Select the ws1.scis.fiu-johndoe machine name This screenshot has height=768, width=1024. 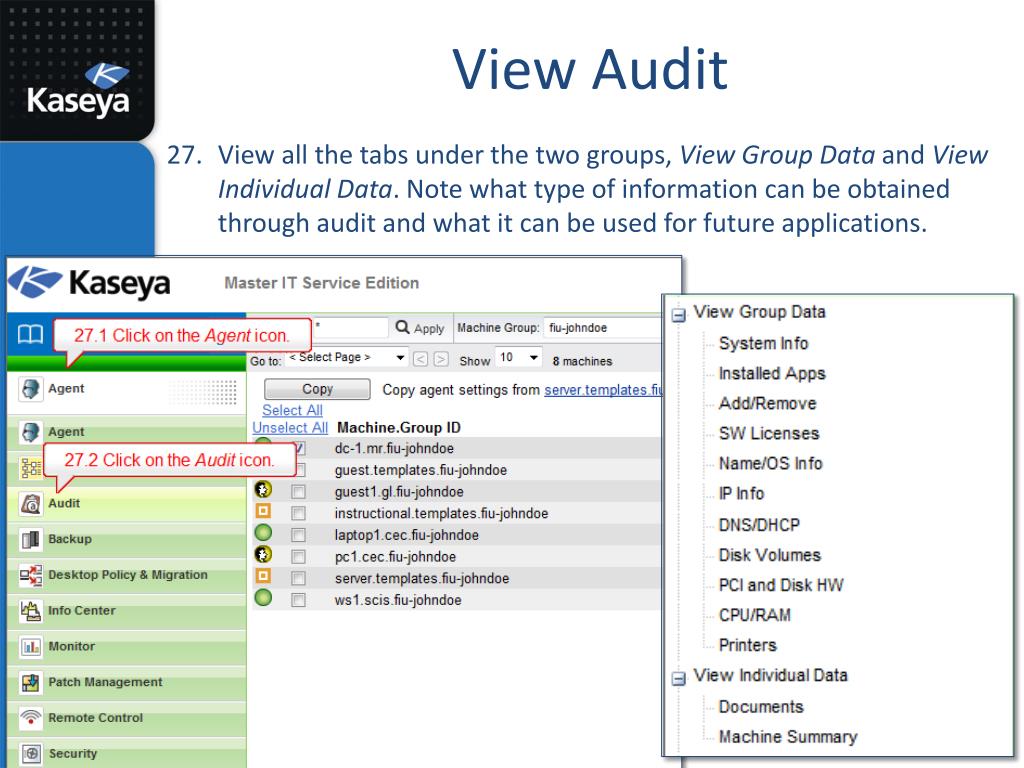pyautogui.click(x=398, y=600)
